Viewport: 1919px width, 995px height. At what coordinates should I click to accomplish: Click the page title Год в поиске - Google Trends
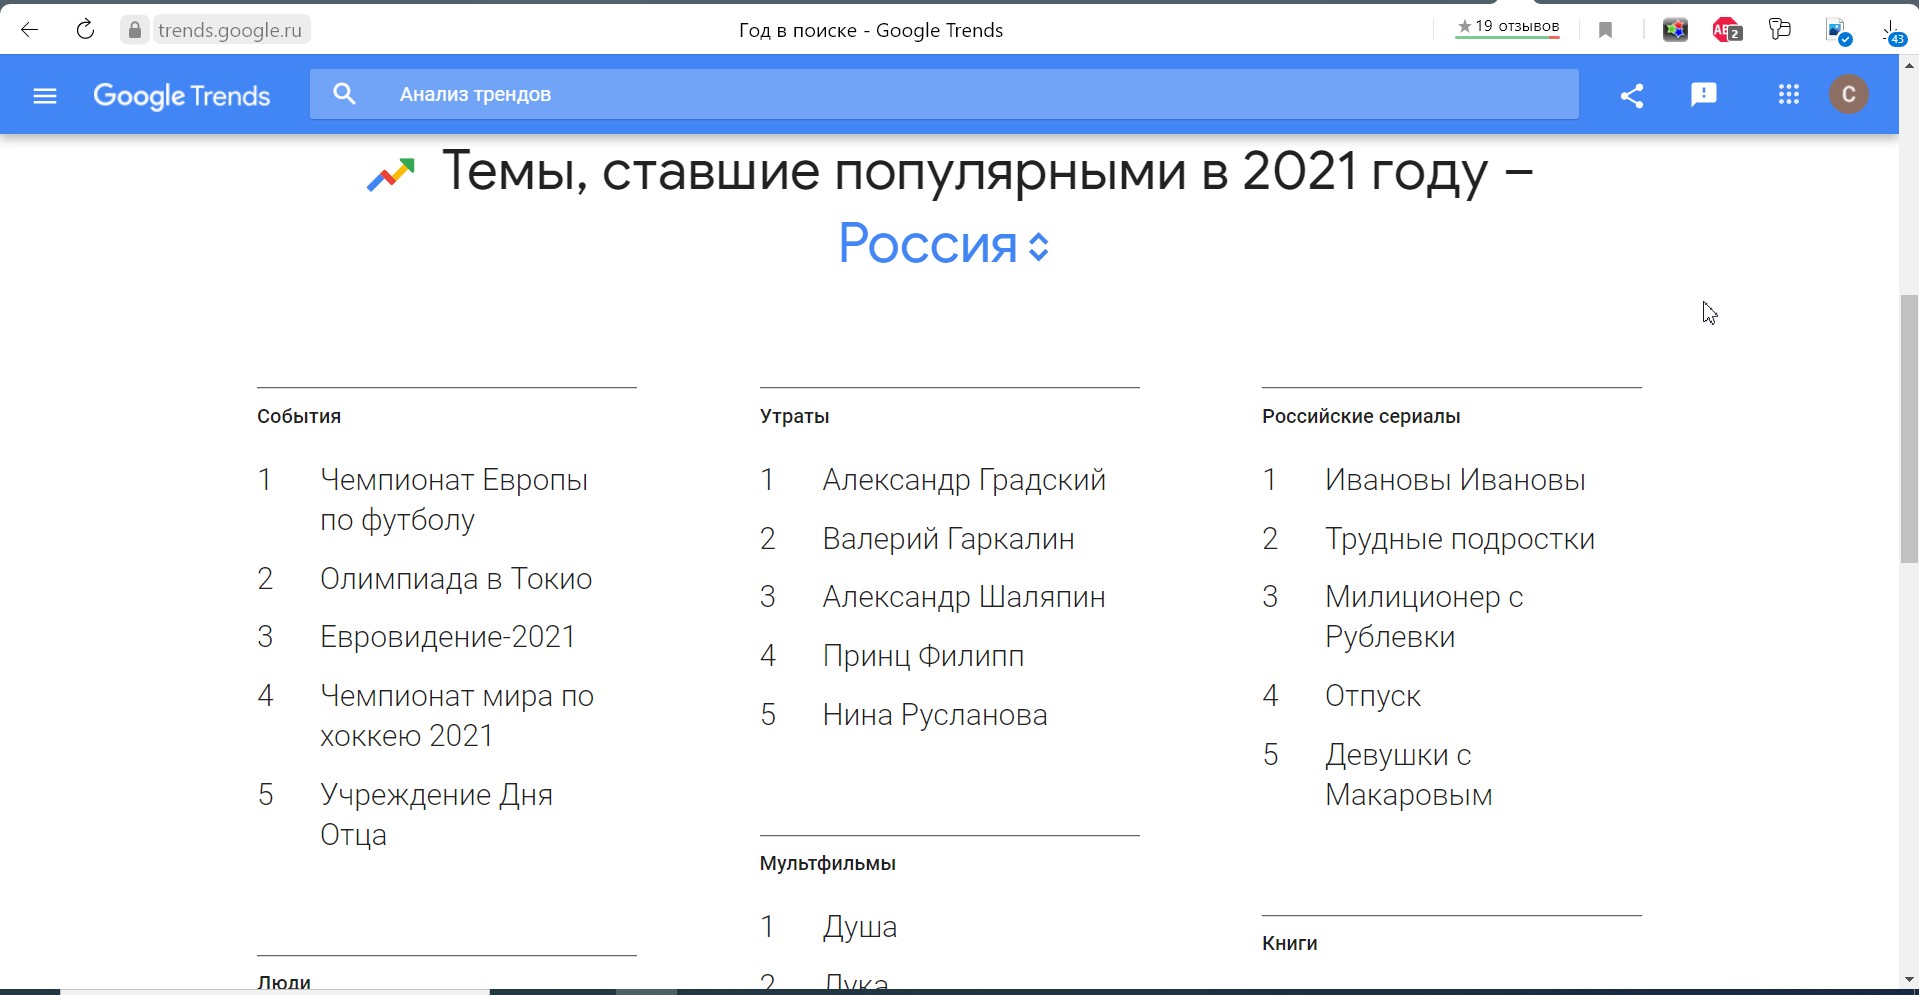(x=871, y=30)
